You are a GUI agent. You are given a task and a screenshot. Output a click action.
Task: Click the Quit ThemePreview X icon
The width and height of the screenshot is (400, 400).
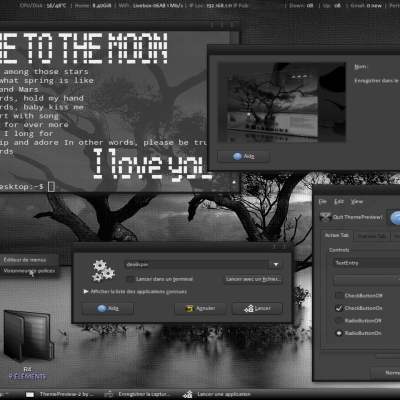click(x=325, y=217)
